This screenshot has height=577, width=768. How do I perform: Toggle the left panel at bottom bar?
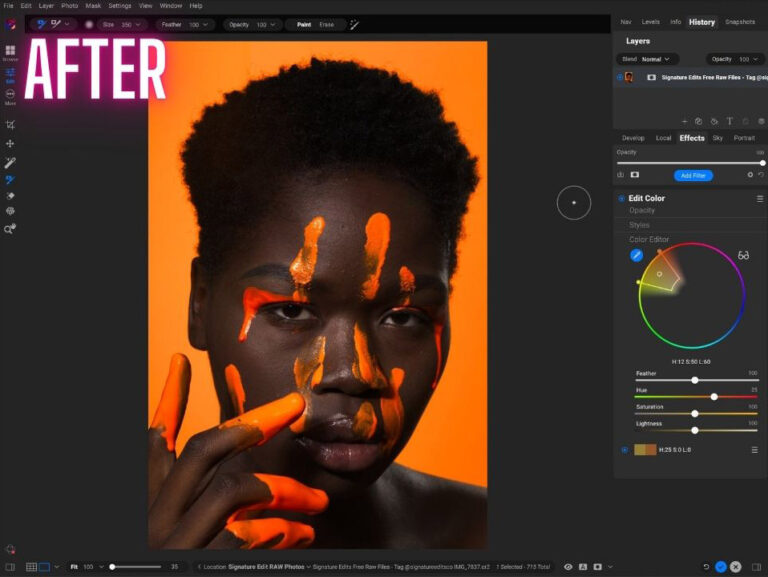[x=10, y=567]
